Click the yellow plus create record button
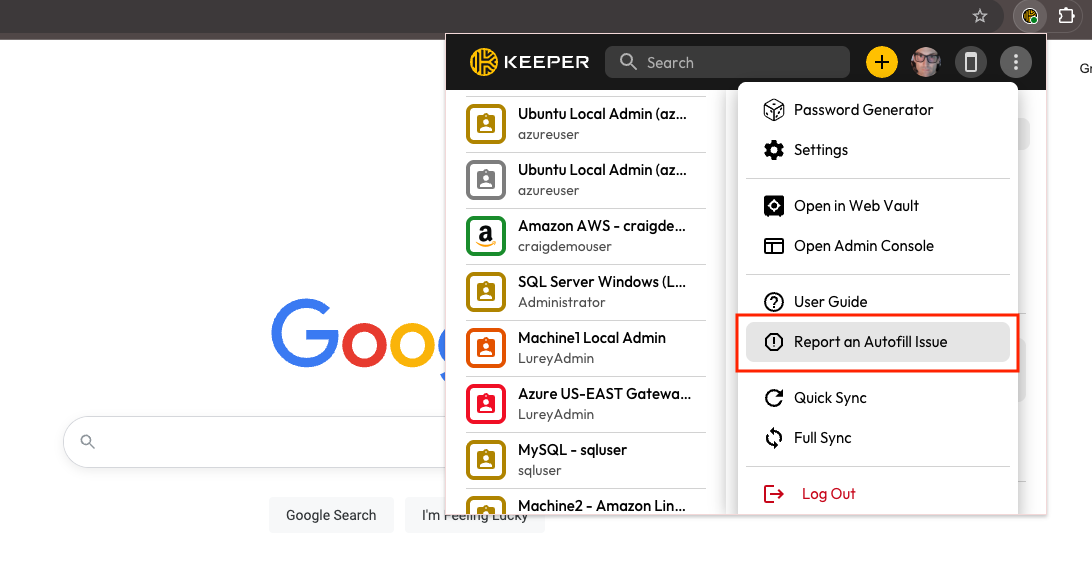This screenshot has height=575, width=1092. 881,63
